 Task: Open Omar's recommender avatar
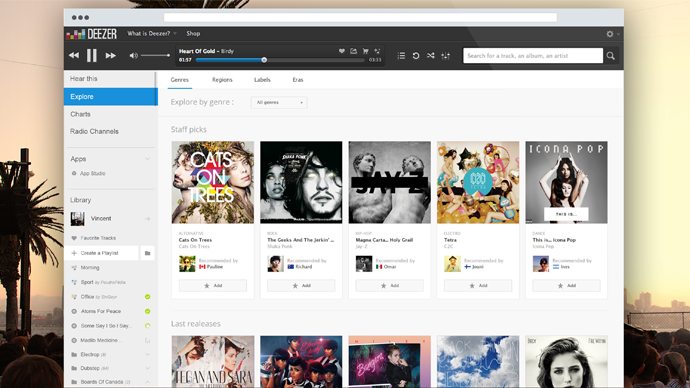click(x=364, y=264)
